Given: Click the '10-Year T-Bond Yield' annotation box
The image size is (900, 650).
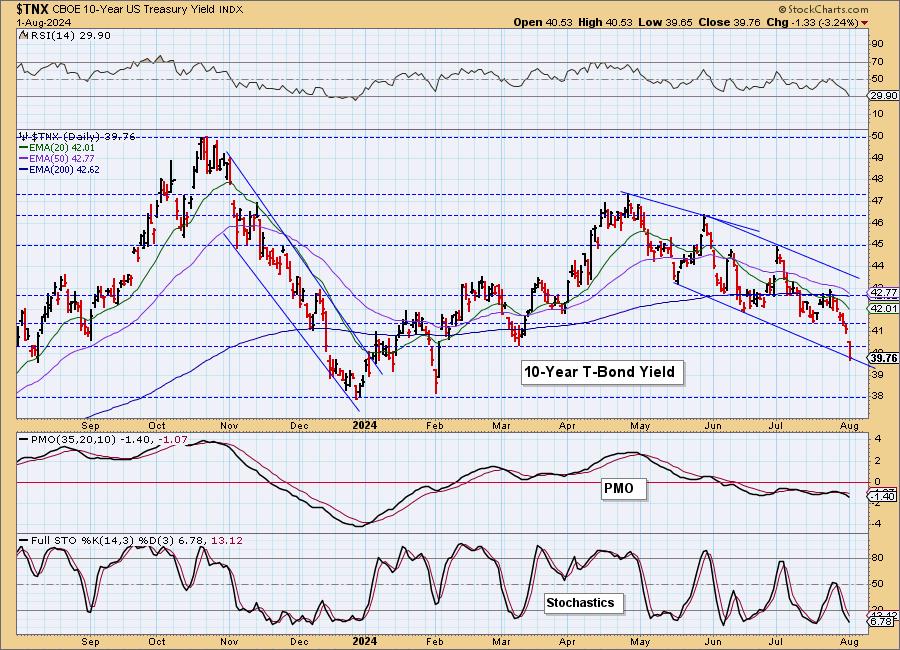Looking at the screenshot, I should (602, 372).
